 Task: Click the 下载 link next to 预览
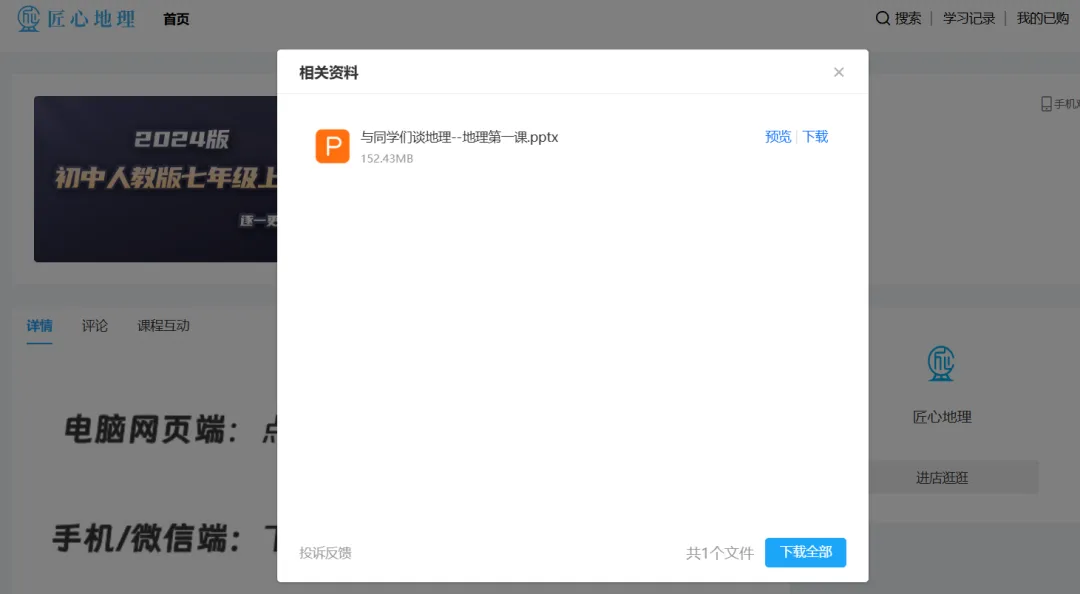pyautogui.click(x=814, y=136)
